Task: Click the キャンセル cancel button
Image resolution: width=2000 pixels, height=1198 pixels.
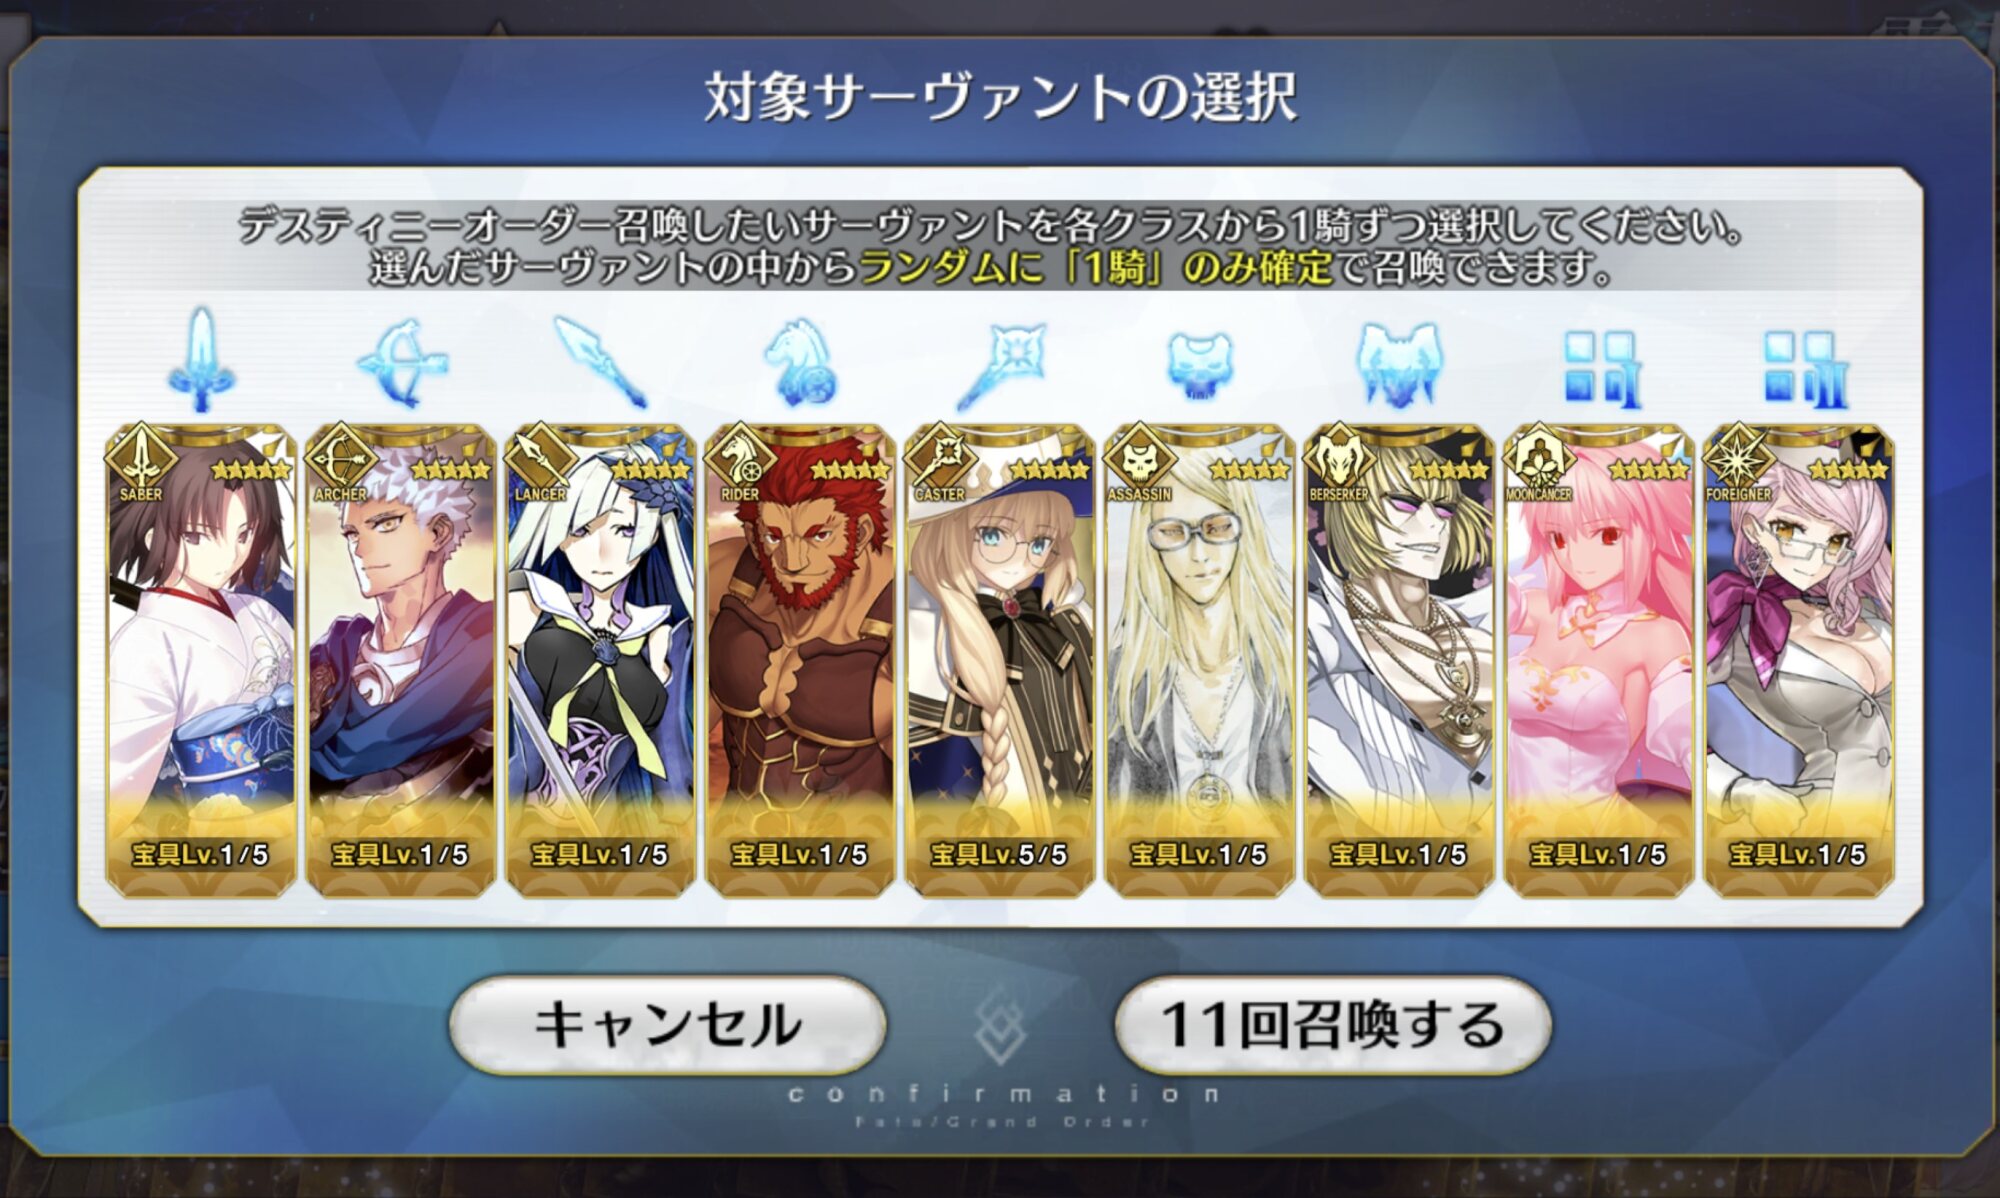Action: pyautogui.click(x=667, y=1025)
